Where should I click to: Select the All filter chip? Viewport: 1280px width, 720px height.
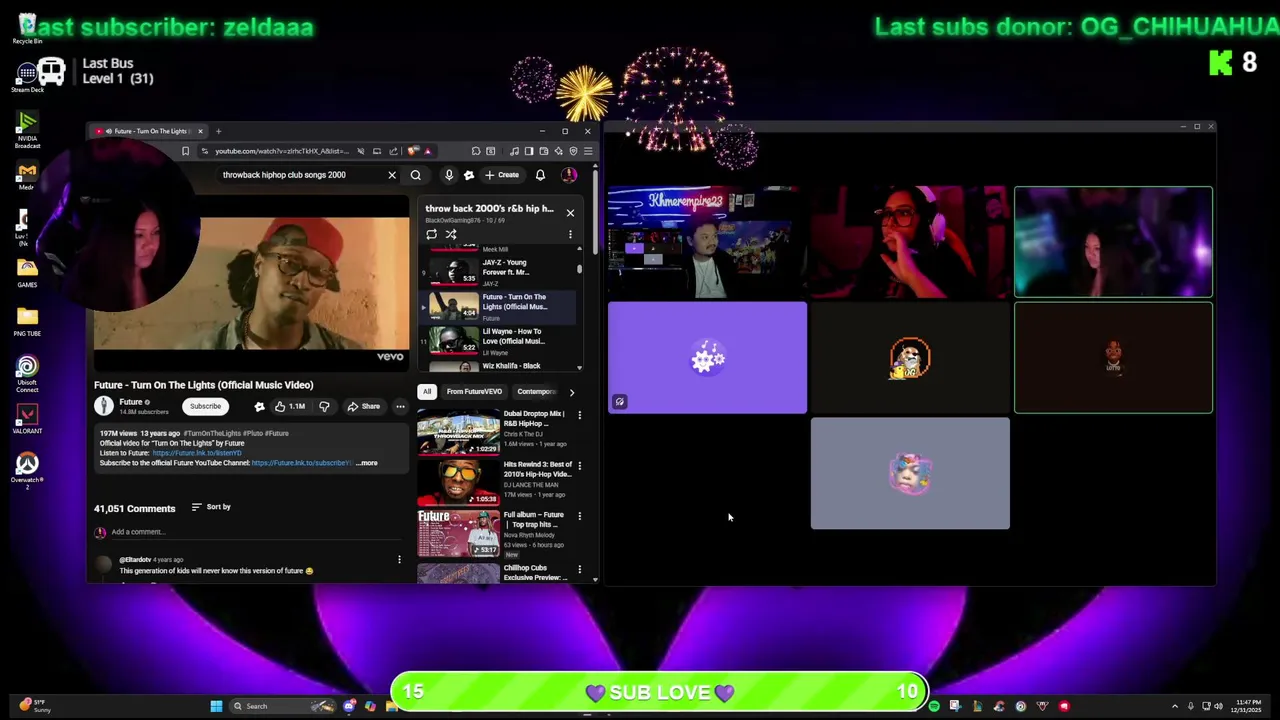point(427,392)
